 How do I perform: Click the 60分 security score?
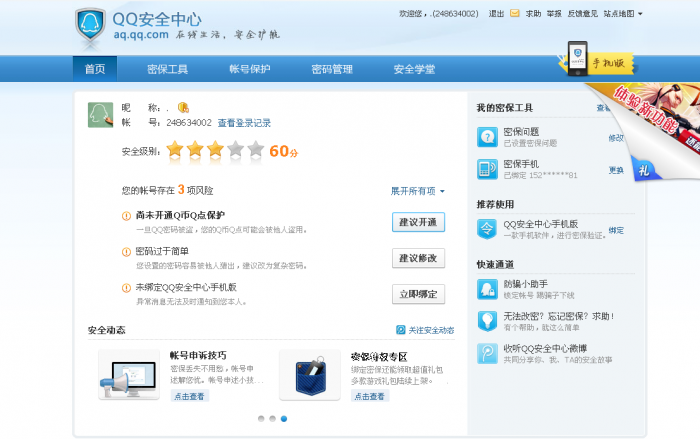pos(283,151)
